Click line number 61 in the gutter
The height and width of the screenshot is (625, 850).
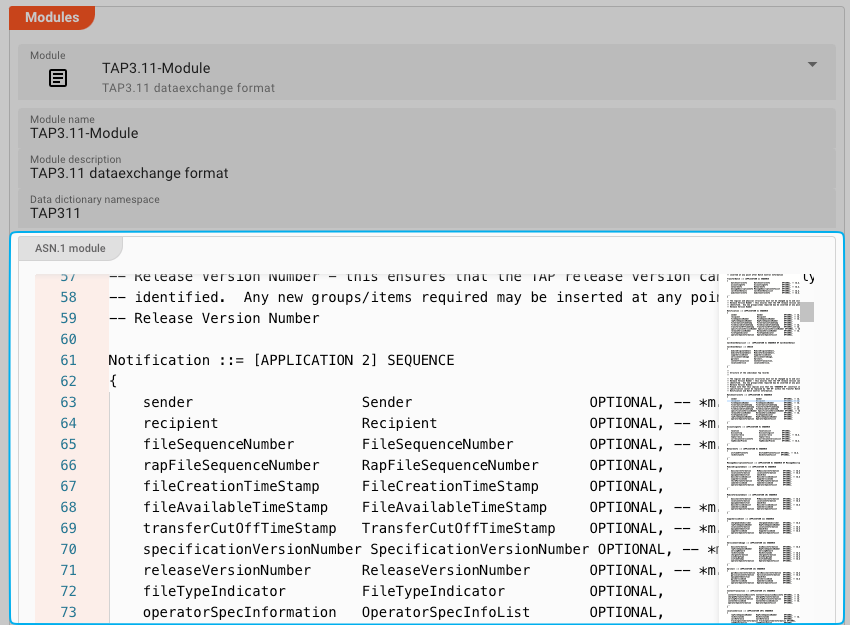coord(68,360)
